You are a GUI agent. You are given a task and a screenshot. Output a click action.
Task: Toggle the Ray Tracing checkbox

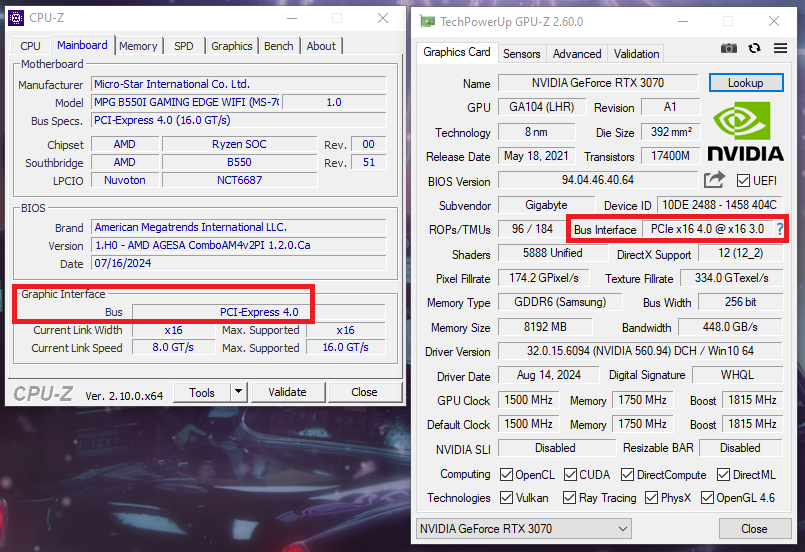(x=569, y=498)
